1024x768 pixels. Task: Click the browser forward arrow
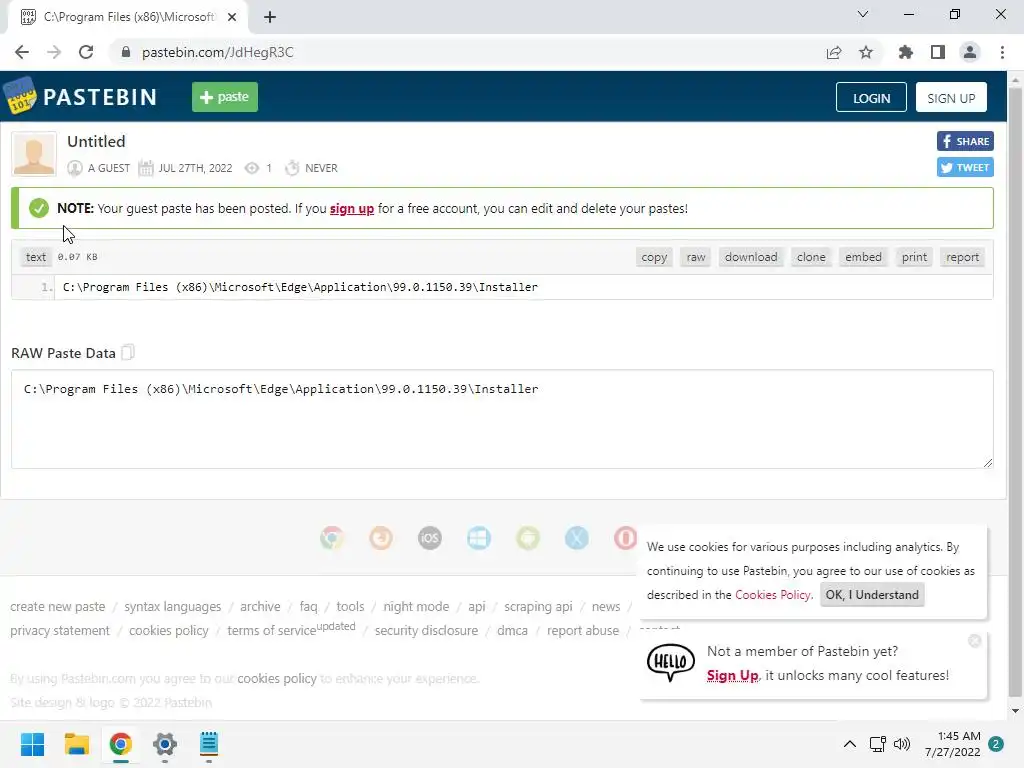coord(54,52)
